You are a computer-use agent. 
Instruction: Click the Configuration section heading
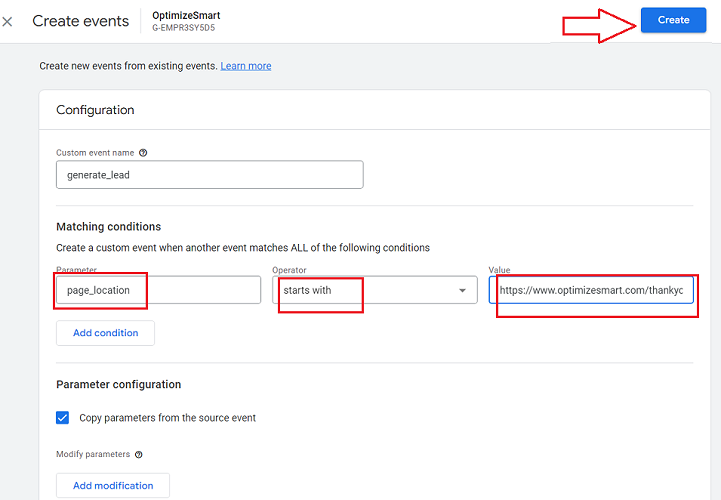pos(95,110)
